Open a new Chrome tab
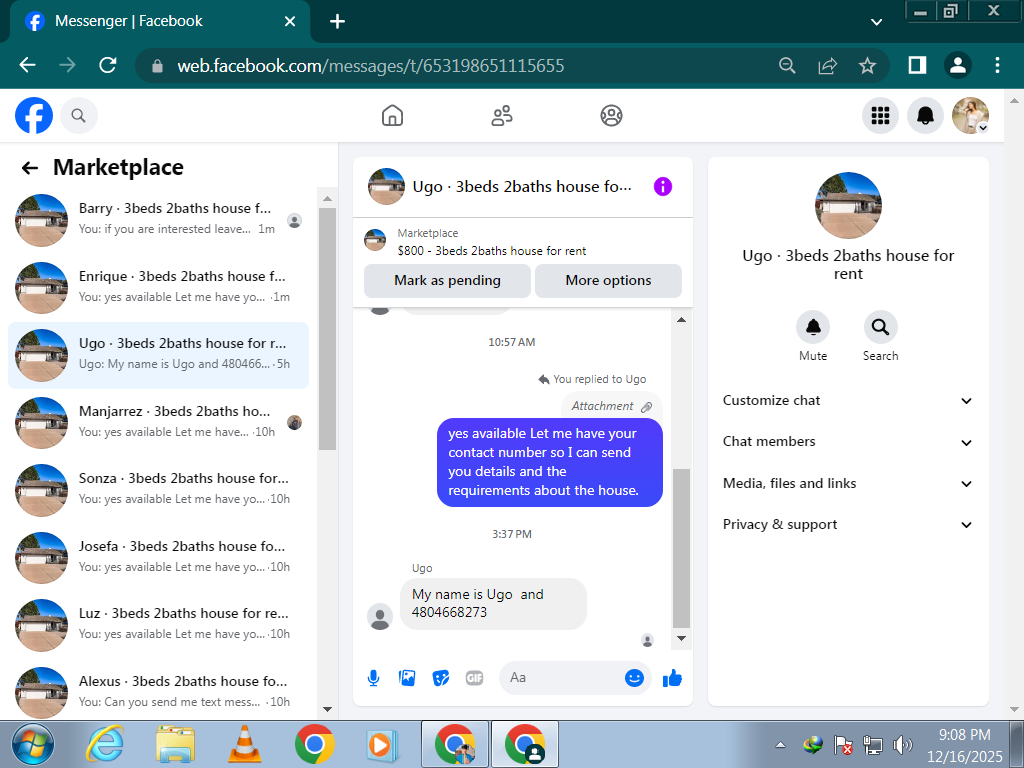 pyautogui.click(x=337, y=22)
